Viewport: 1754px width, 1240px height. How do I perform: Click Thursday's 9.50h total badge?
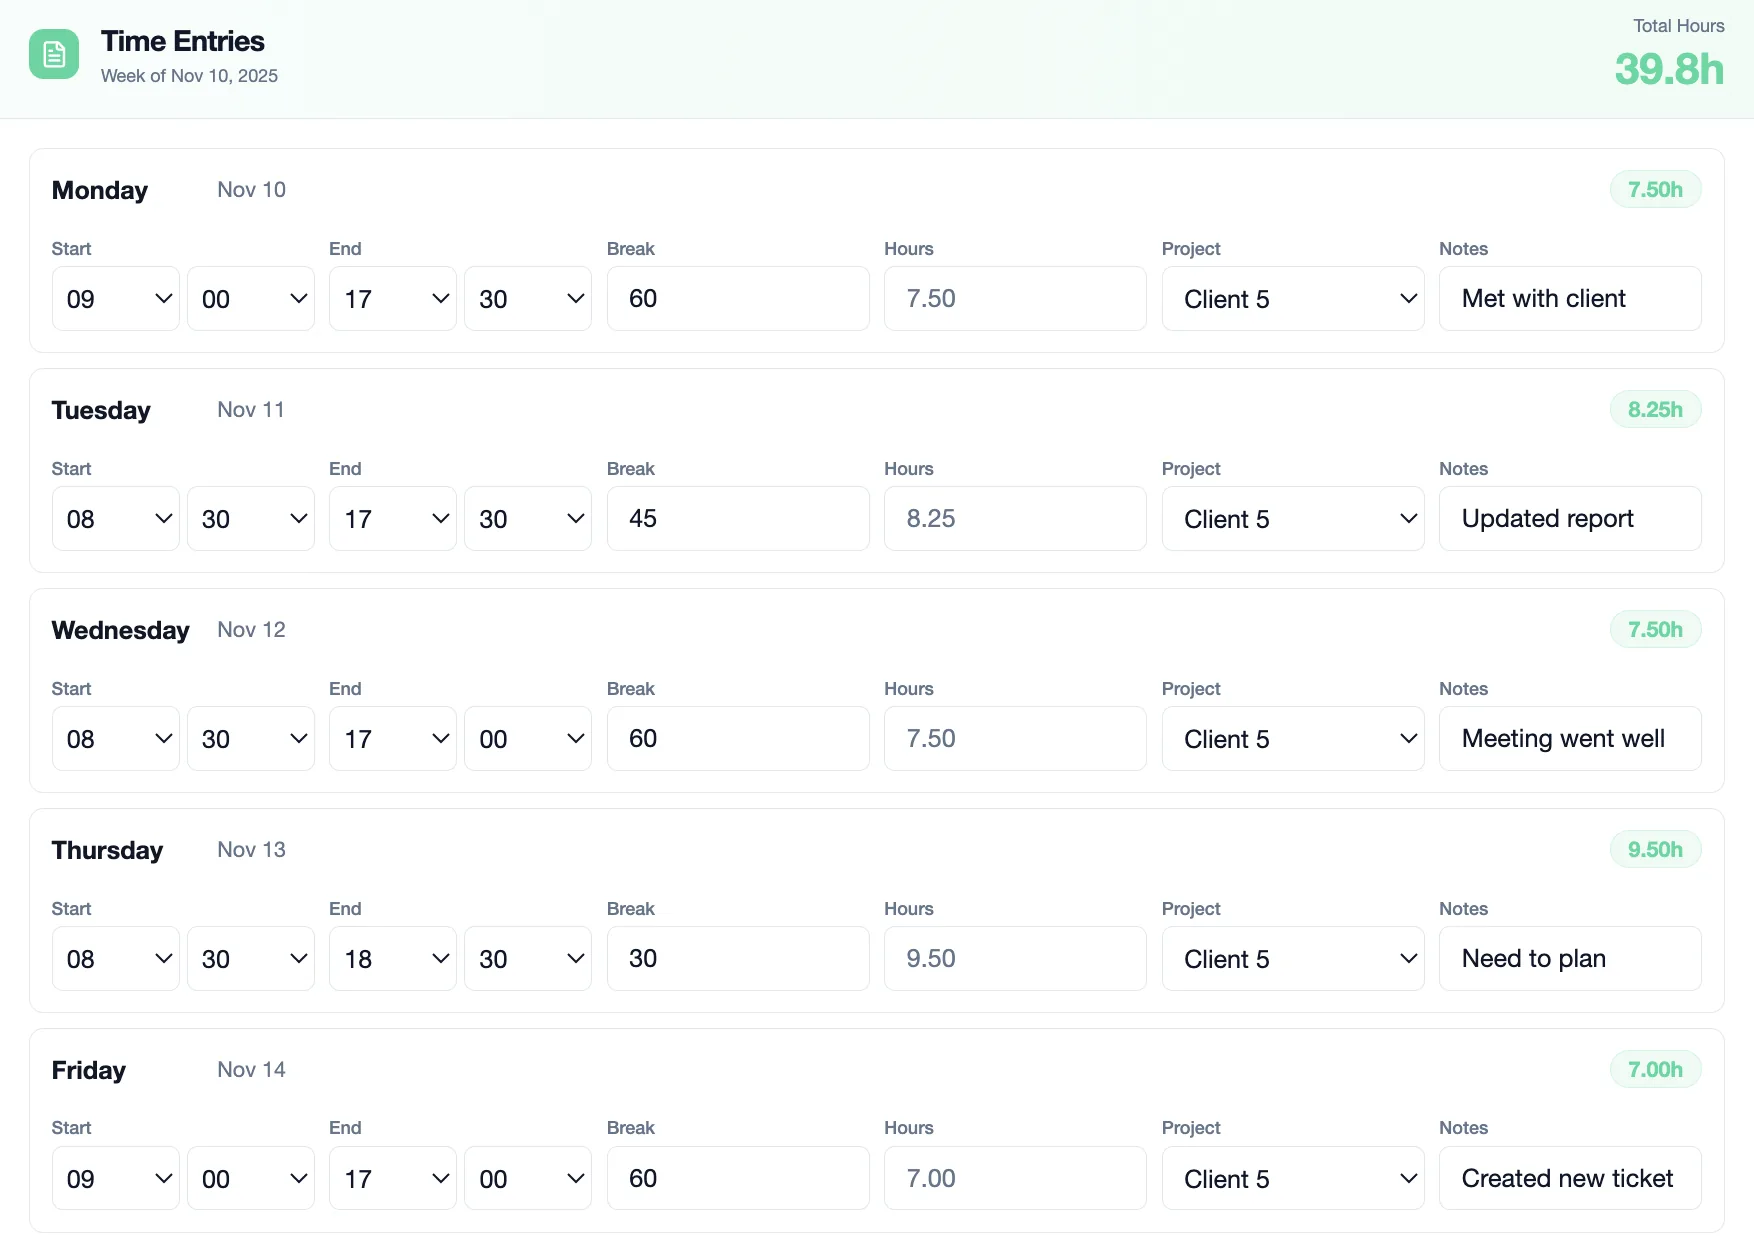click(1654, 850)
